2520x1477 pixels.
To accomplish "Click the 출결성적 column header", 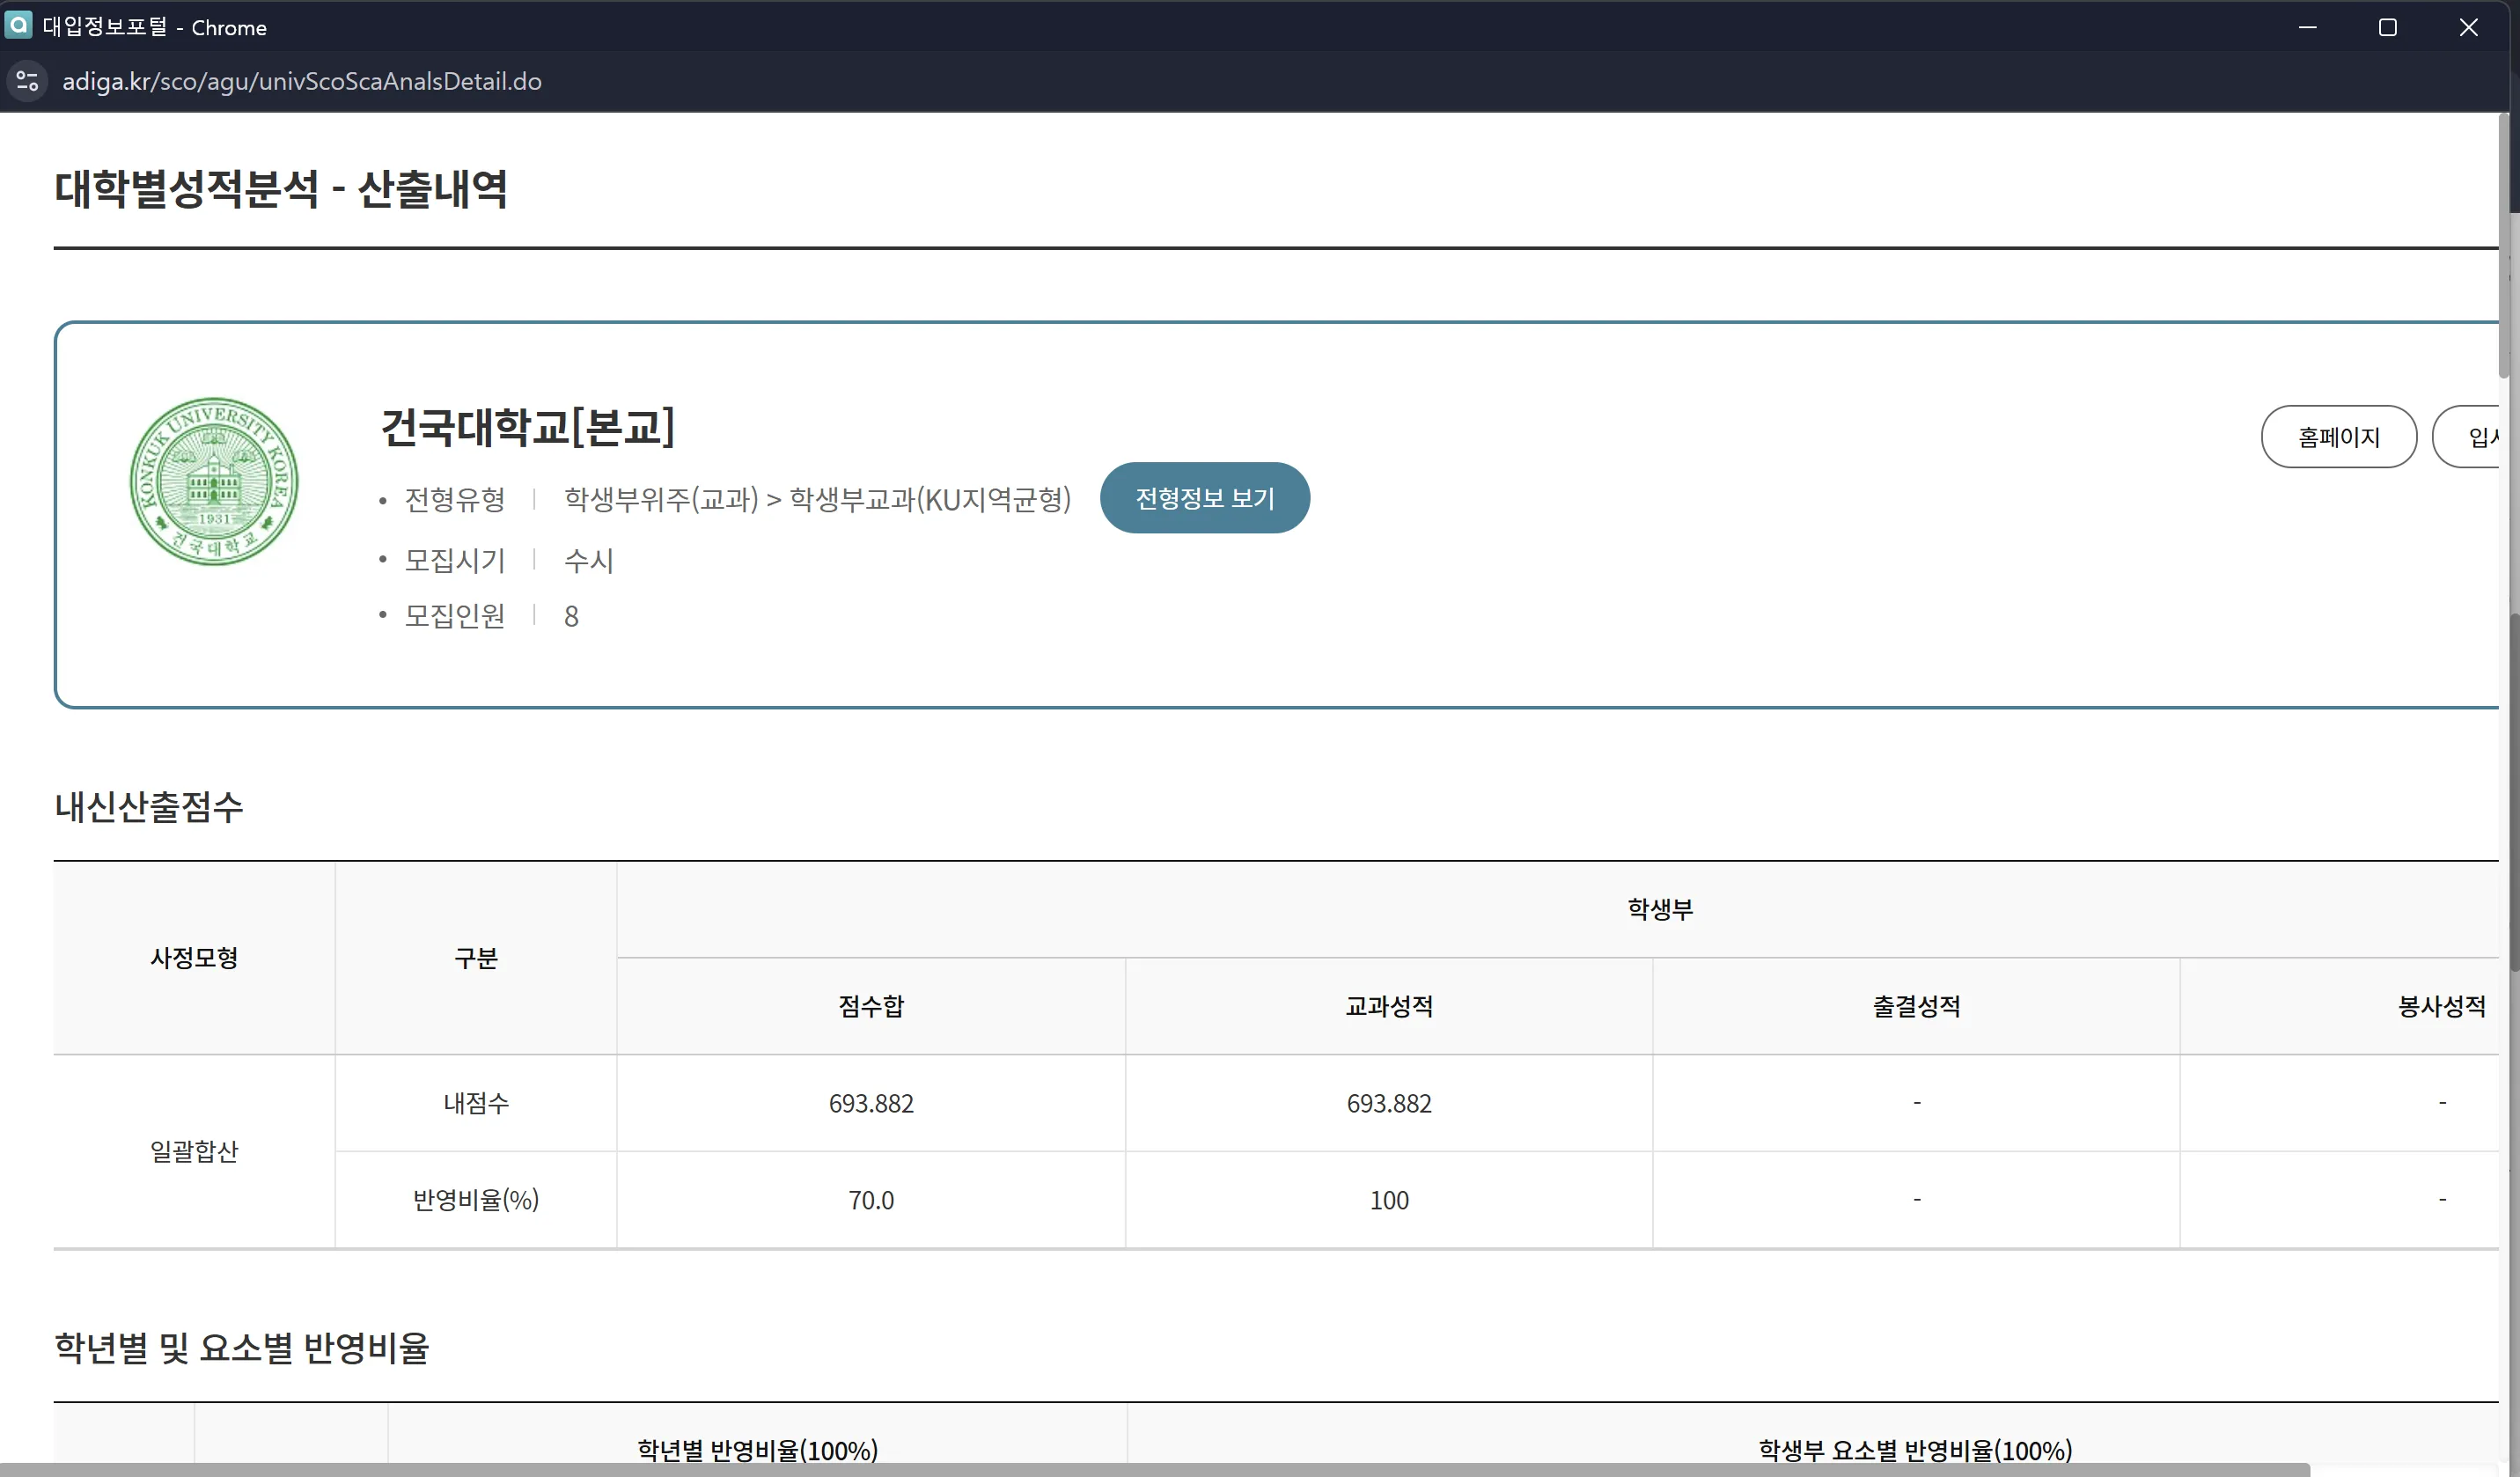I will pyautogui.click(x=1915, y=1006).
